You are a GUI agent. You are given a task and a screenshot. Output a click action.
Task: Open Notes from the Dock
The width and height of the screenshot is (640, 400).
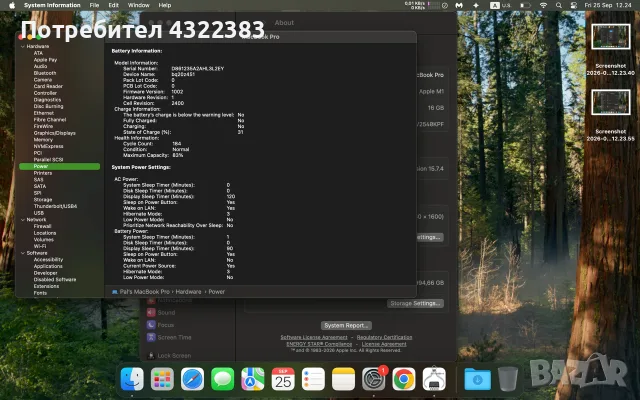[343, 379]
